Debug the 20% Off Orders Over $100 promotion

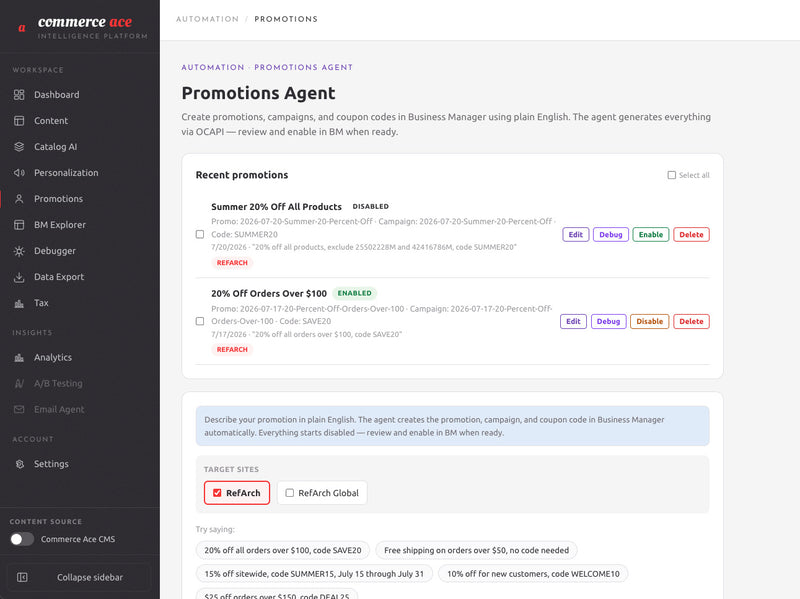click(609, 321)
